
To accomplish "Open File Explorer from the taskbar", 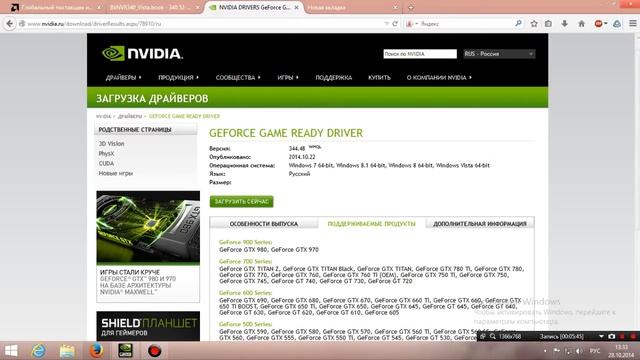I will tap(67, 351).
